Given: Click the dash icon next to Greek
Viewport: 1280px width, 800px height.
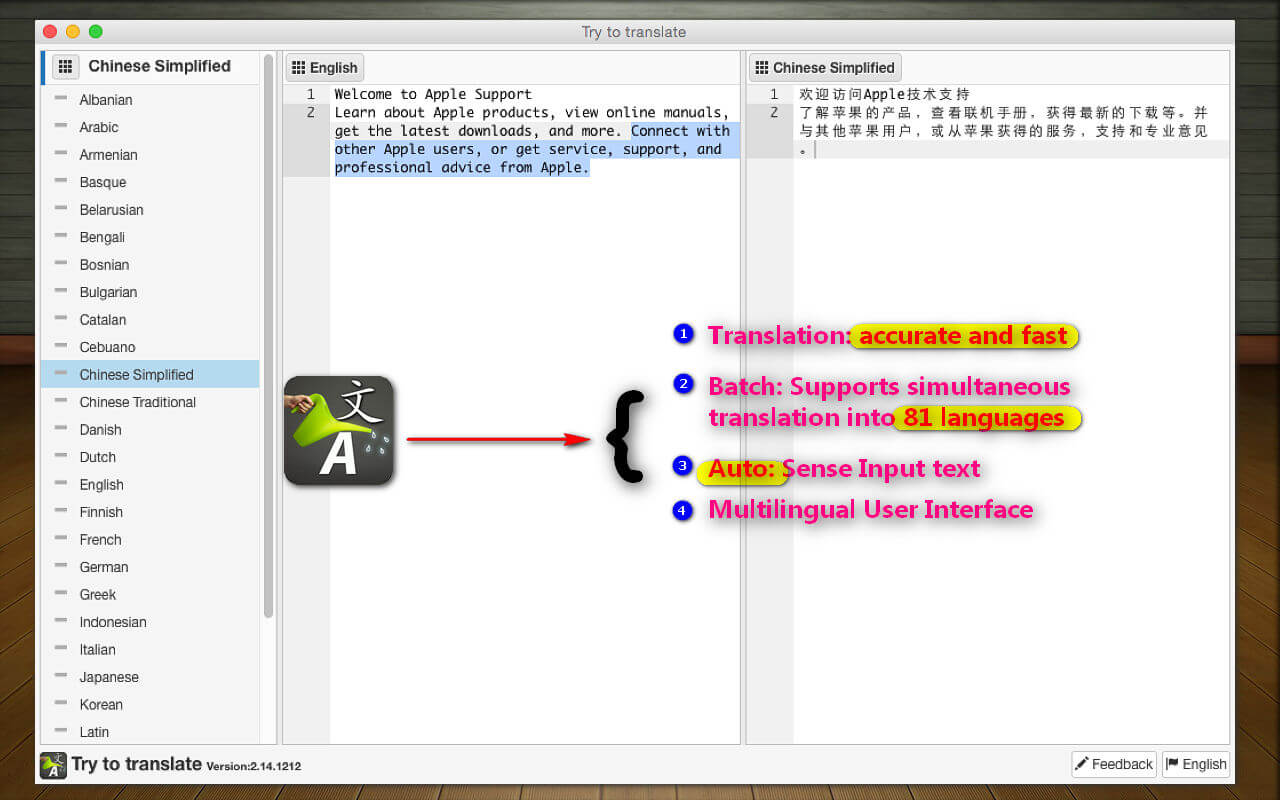Looking at the screenshot, I should (61, 593).
